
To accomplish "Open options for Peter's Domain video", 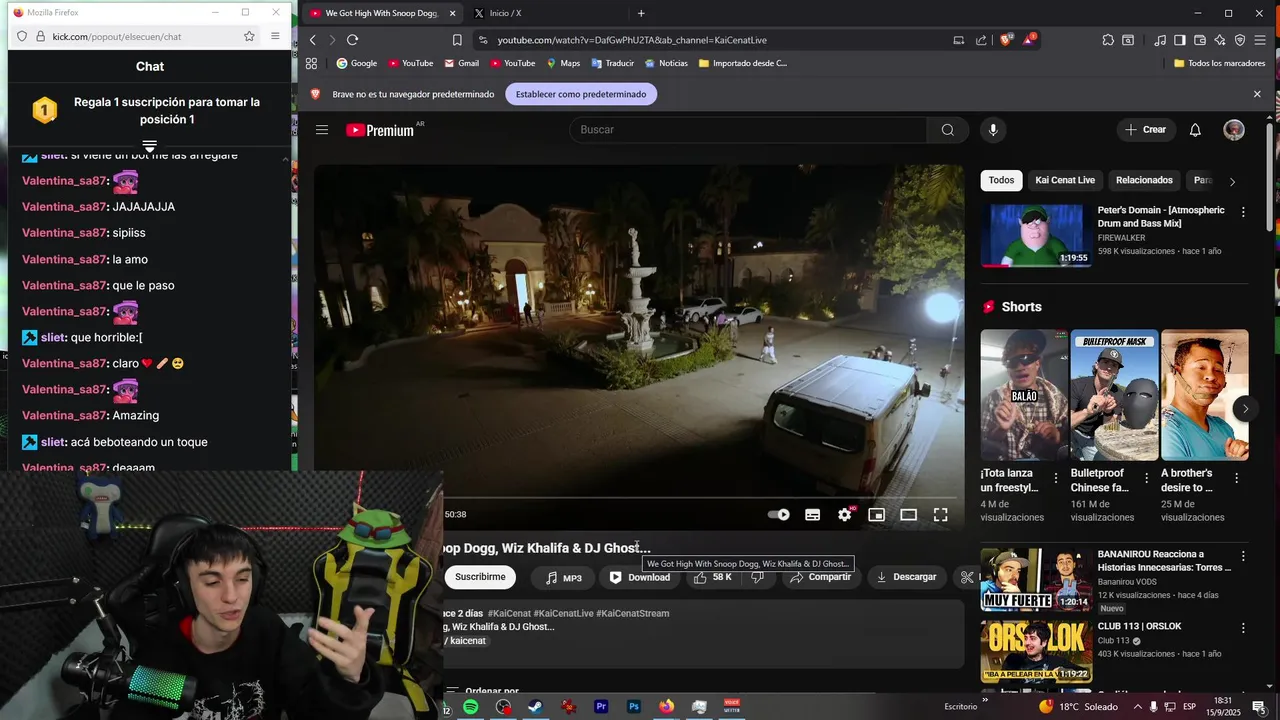I will pyautogui.click(x=1243, y=212).
